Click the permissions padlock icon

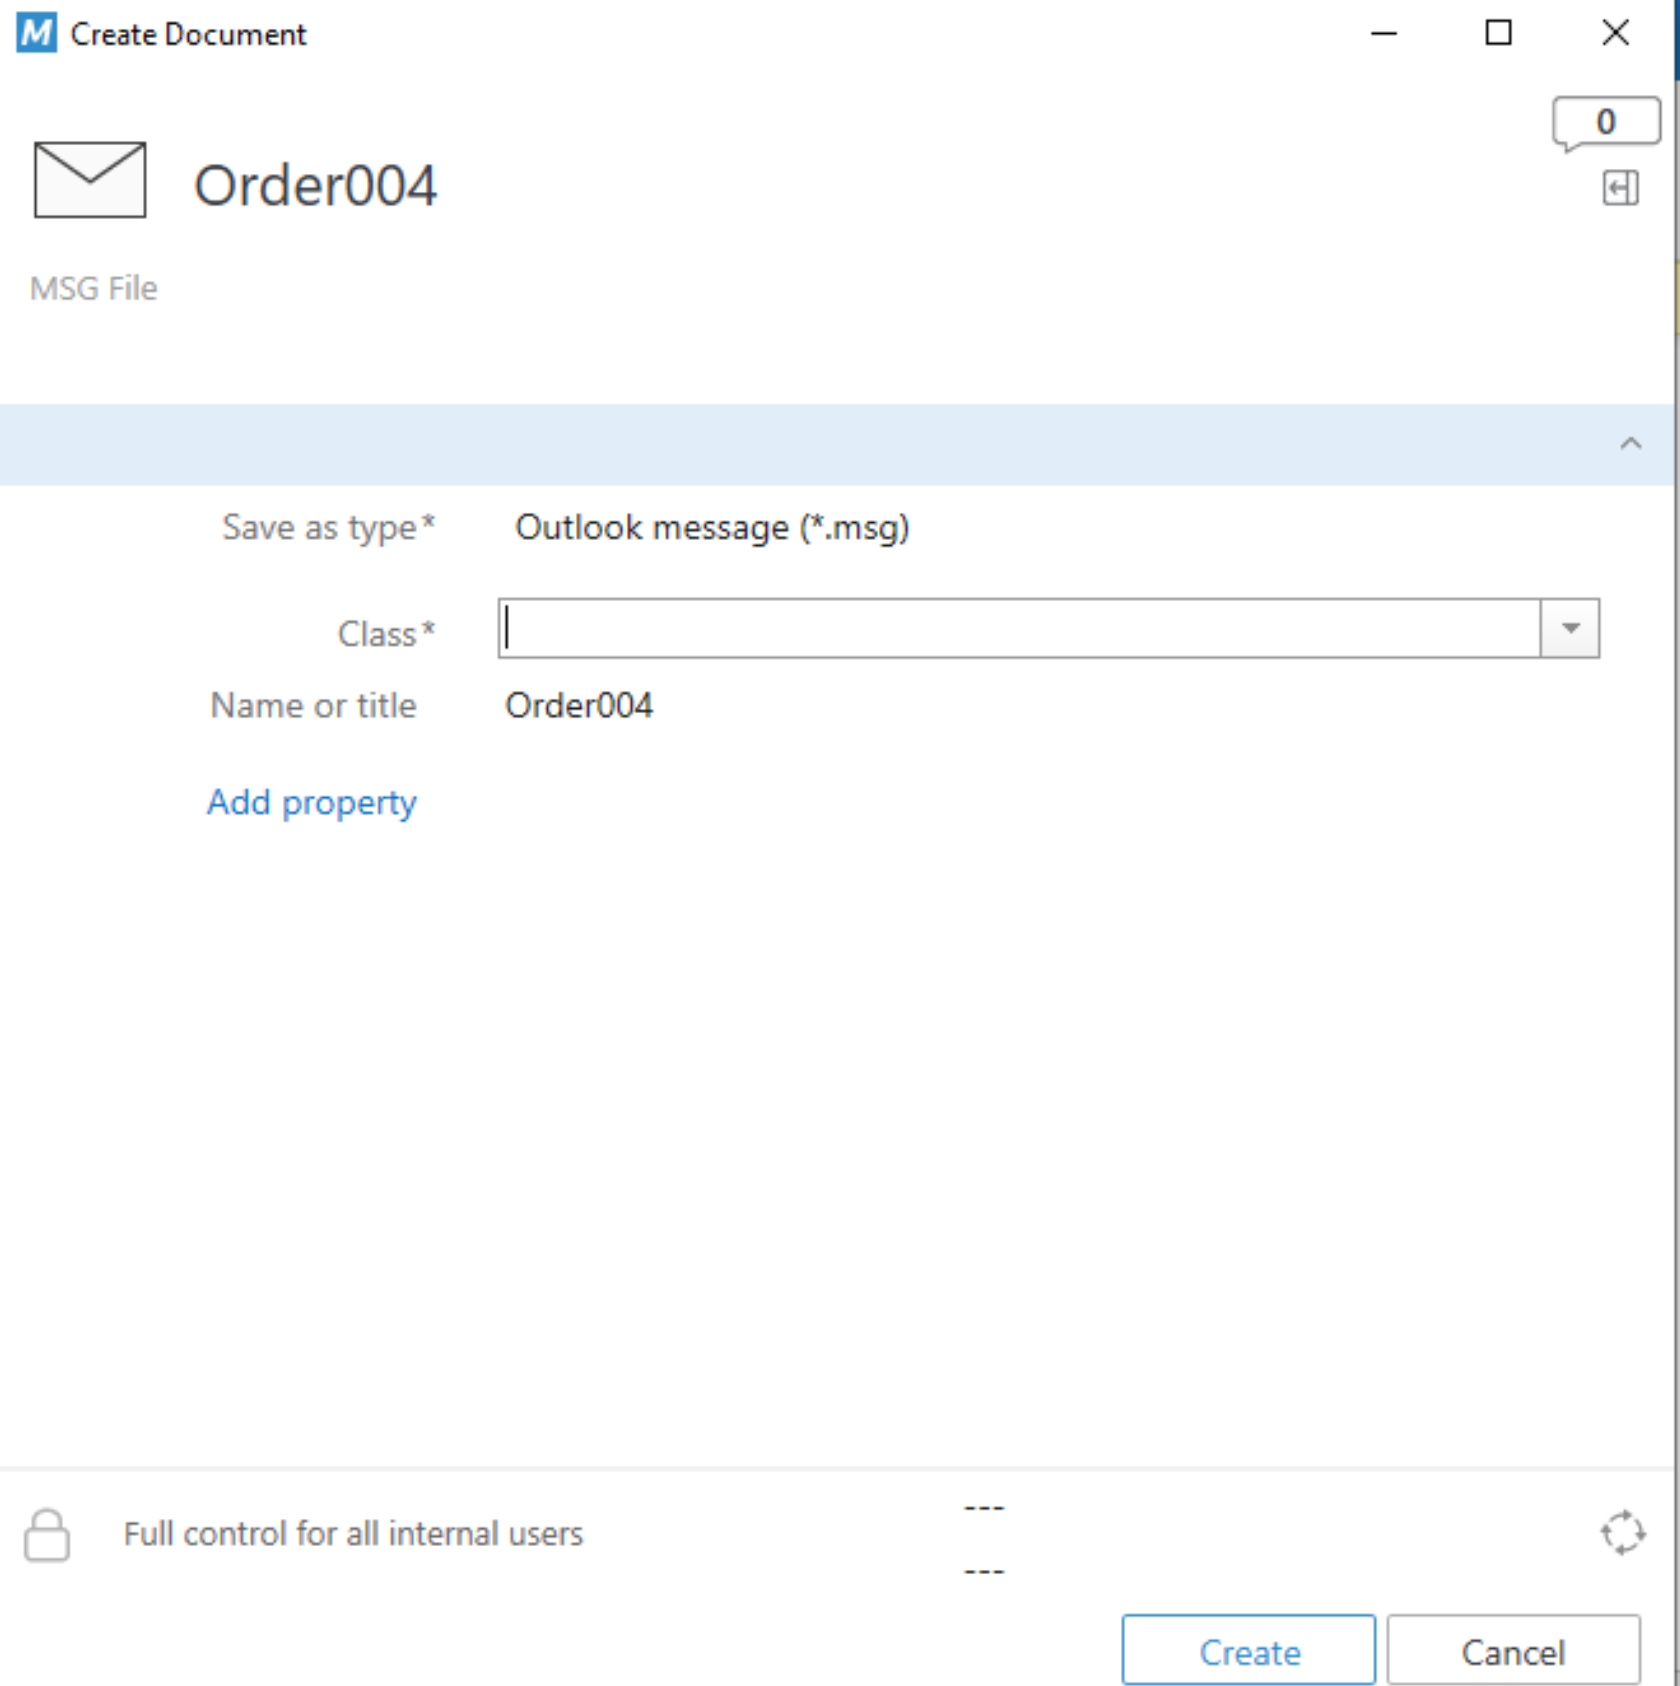coord(47,1534)
